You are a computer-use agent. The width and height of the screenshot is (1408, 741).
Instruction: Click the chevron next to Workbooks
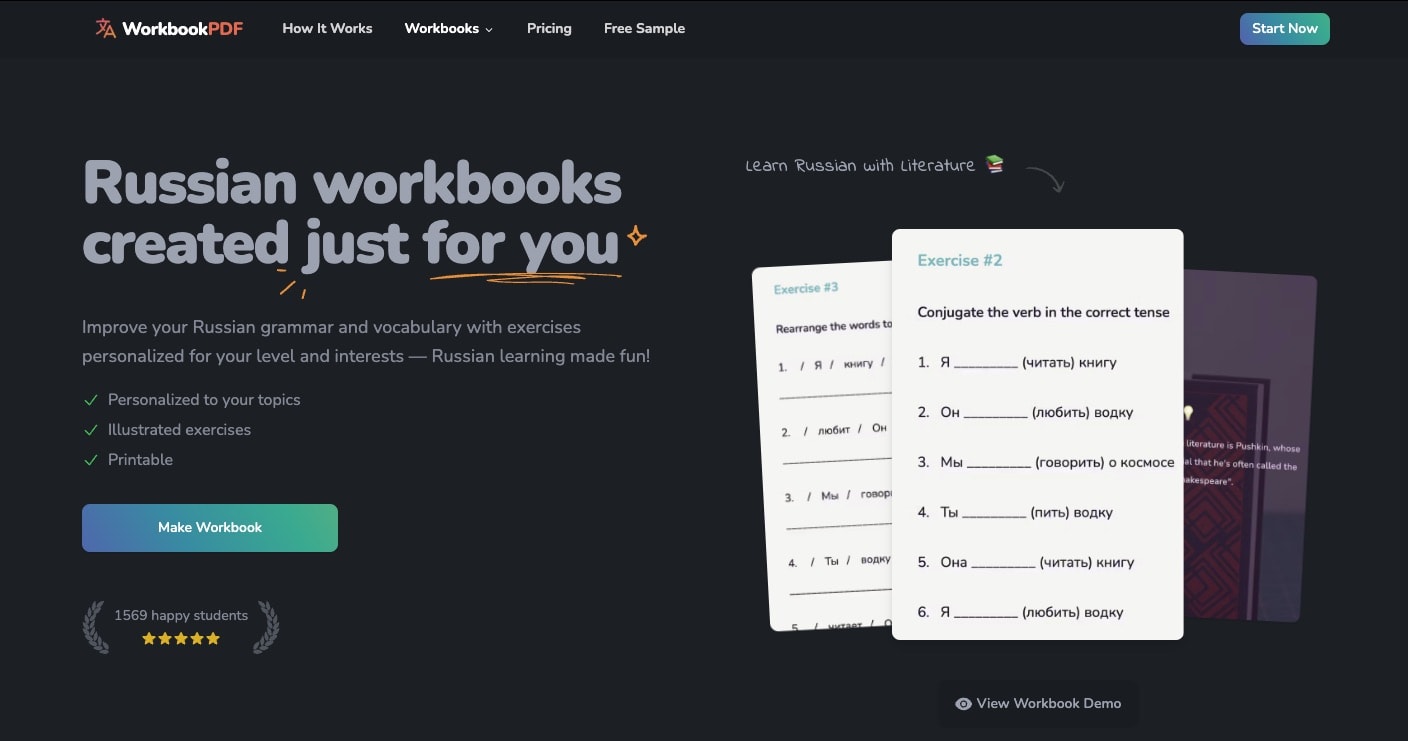(489, 30)
